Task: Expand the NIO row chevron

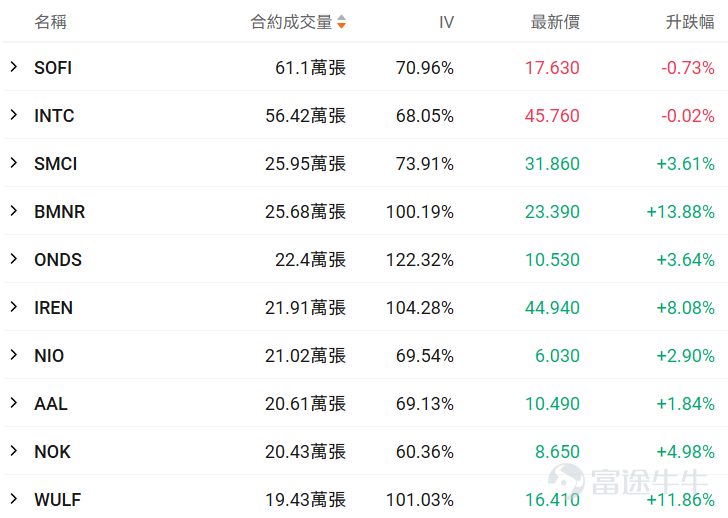Action: click(14, 355)
